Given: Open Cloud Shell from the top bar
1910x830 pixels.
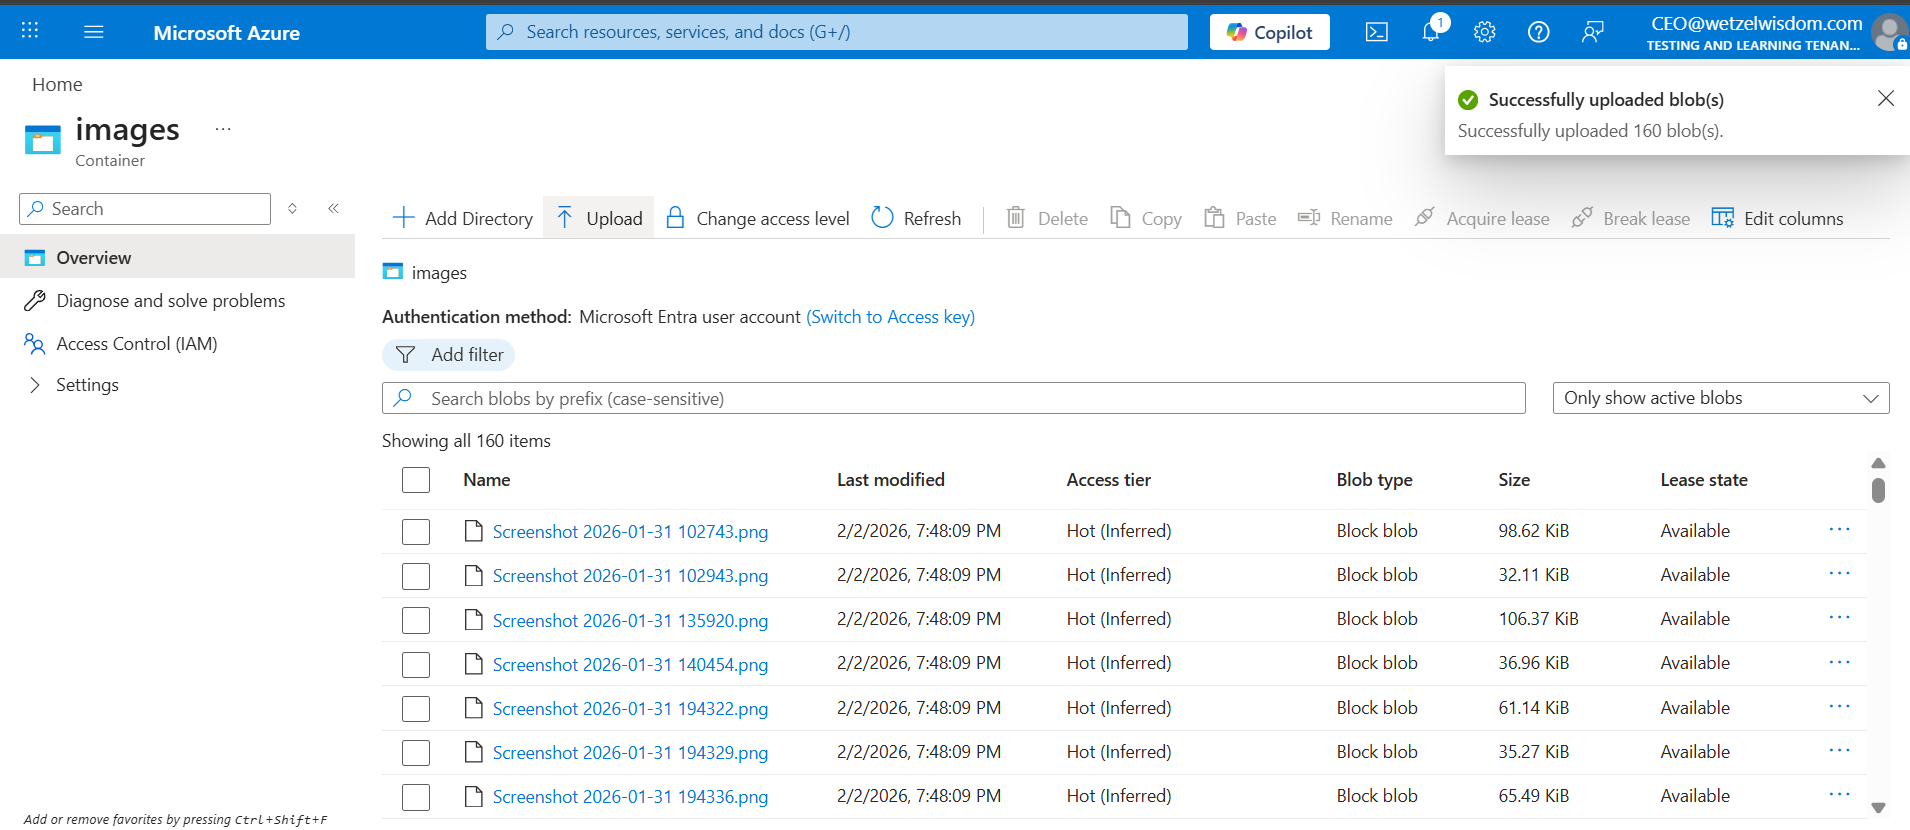Looking at the screenshot, I should tap(1376, 32).
